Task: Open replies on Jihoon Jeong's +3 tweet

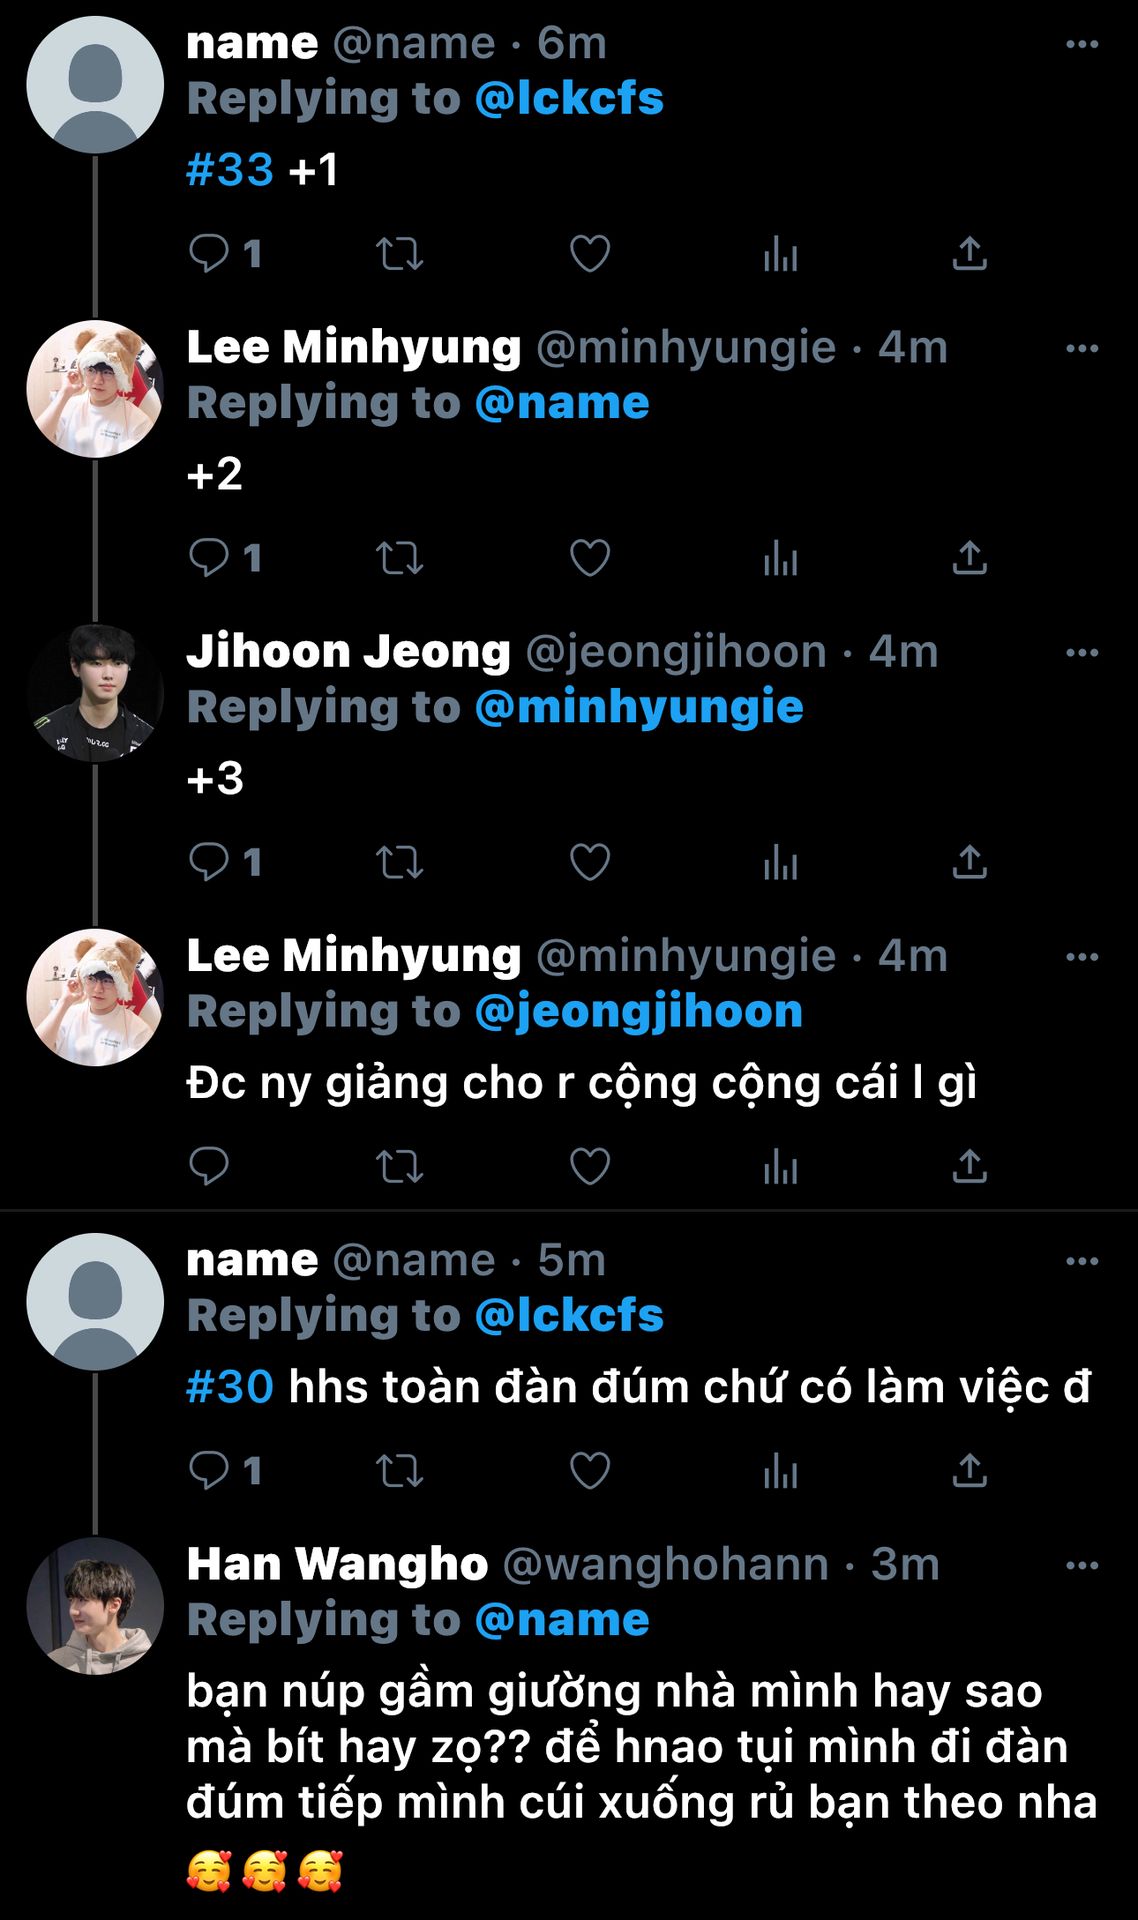Action: 225,862
